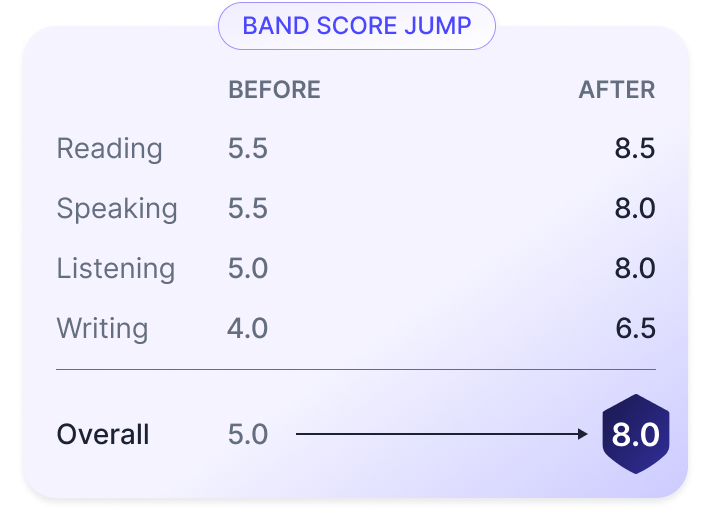Screen dimensions: 712x508
Task: Click the Speaking after score 8.0
Action: click(x=634, y=209)
